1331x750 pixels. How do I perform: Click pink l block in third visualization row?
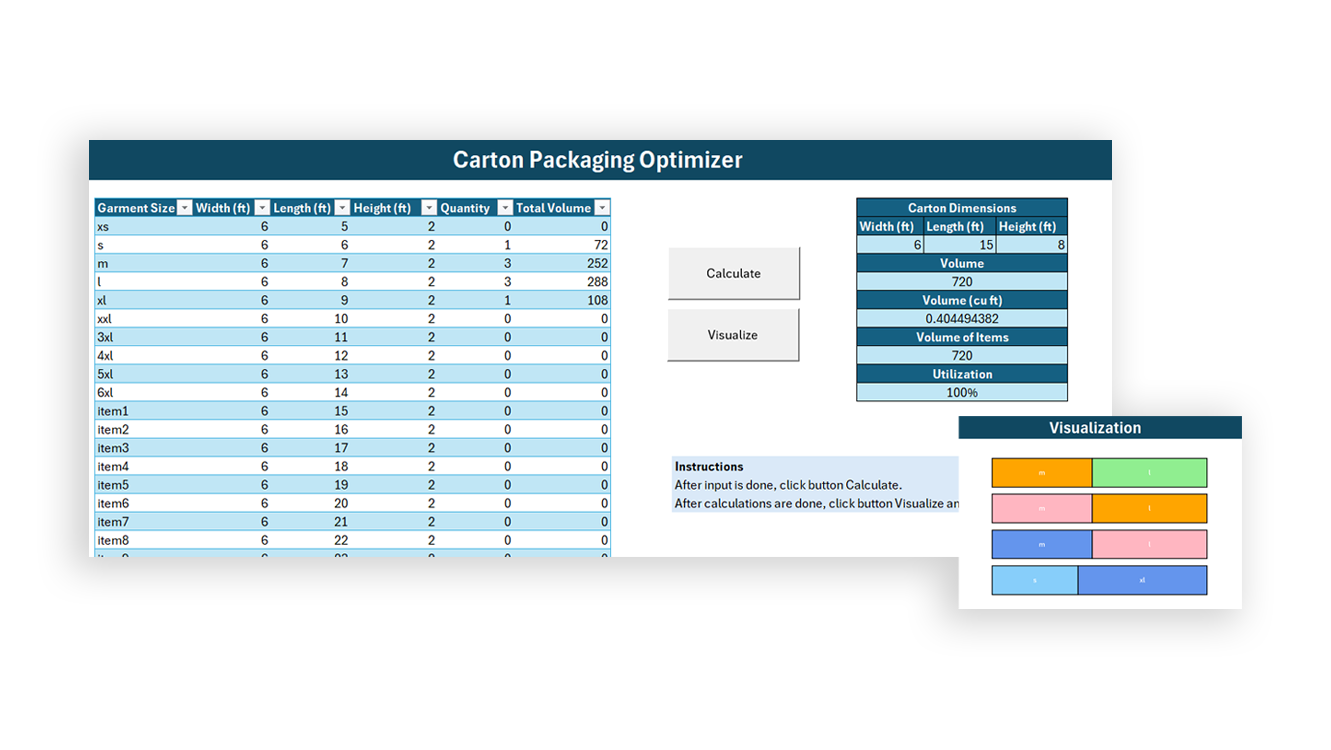1150,544
